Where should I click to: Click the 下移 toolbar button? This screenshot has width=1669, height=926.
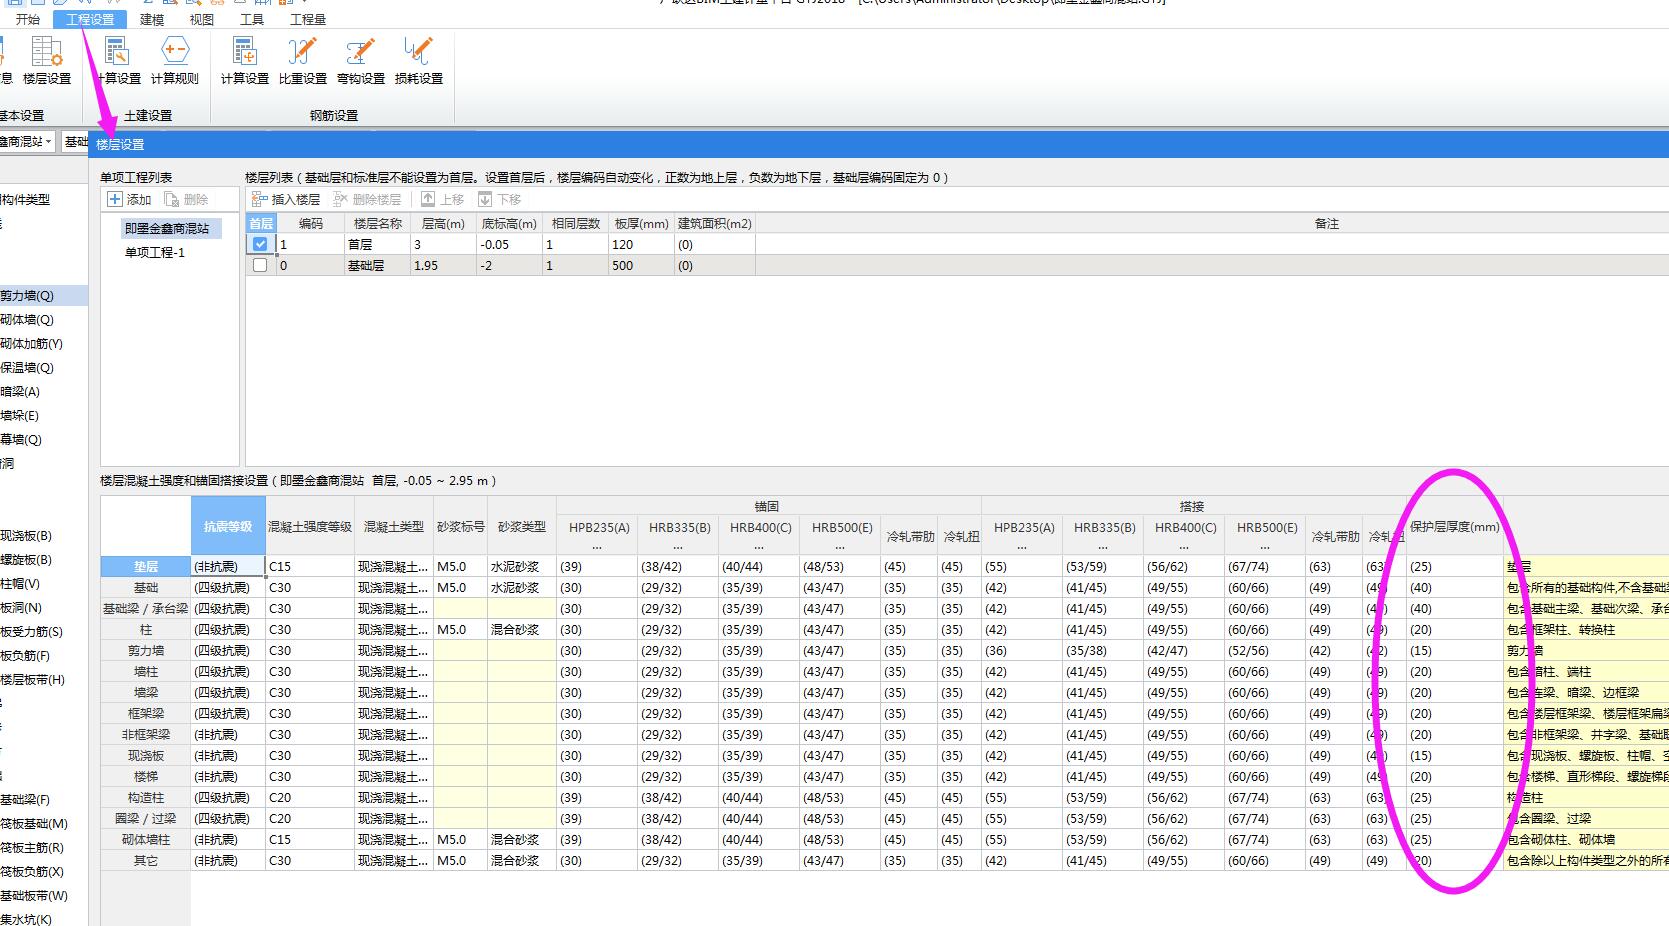[500, 199]
